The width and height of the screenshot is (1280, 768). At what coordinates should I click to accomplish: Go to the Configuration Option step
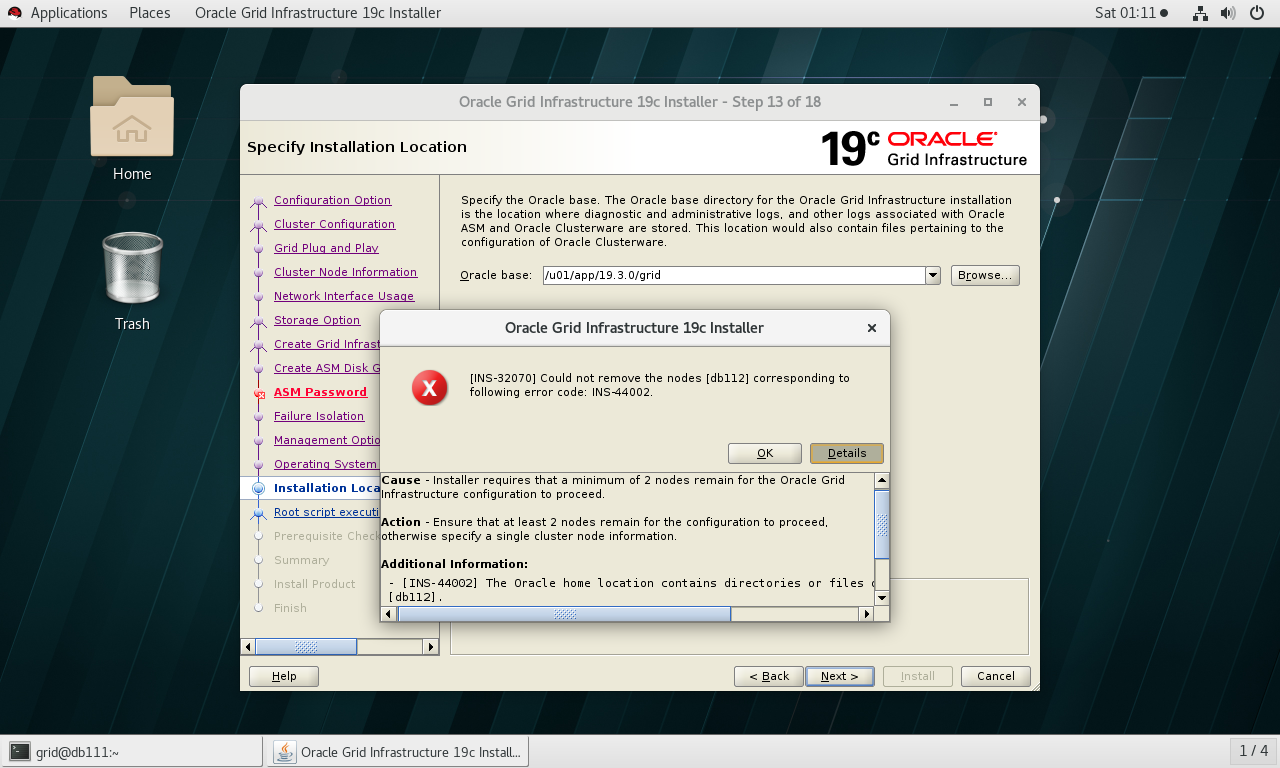(333, 200)
